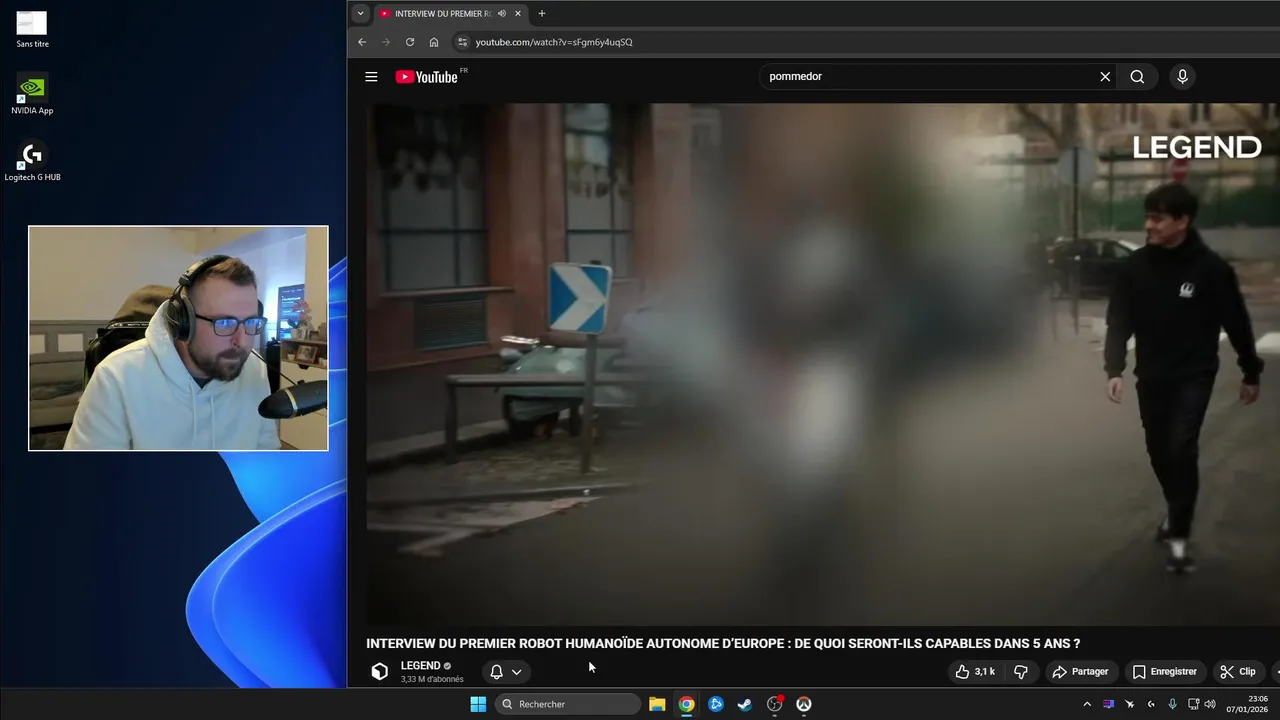The height and width of the screenshot is (720, 1280).
Task: Share the video via Partager
Action: (1080, 672)
